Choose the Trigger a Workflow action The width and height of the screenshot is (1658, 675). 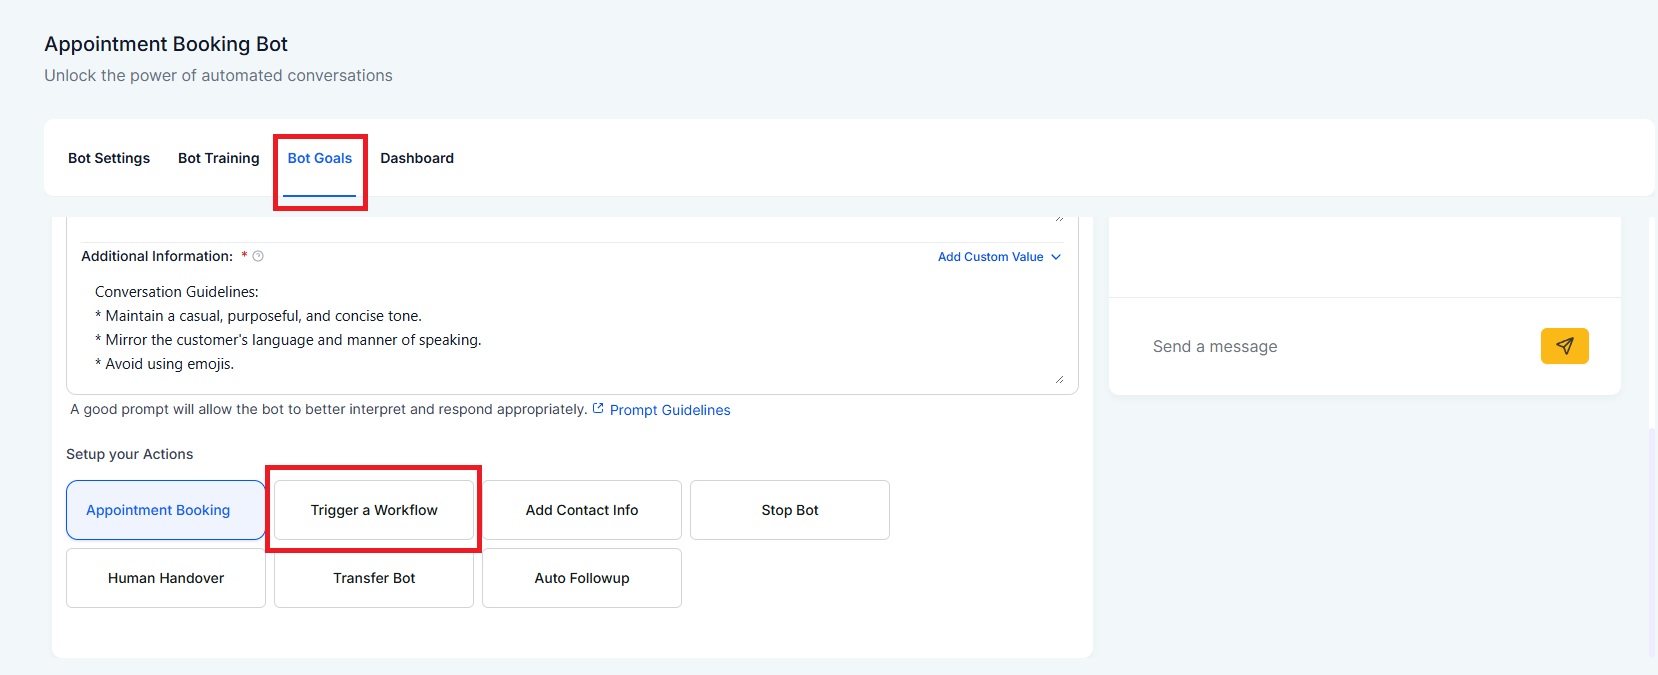coord(374,510)
